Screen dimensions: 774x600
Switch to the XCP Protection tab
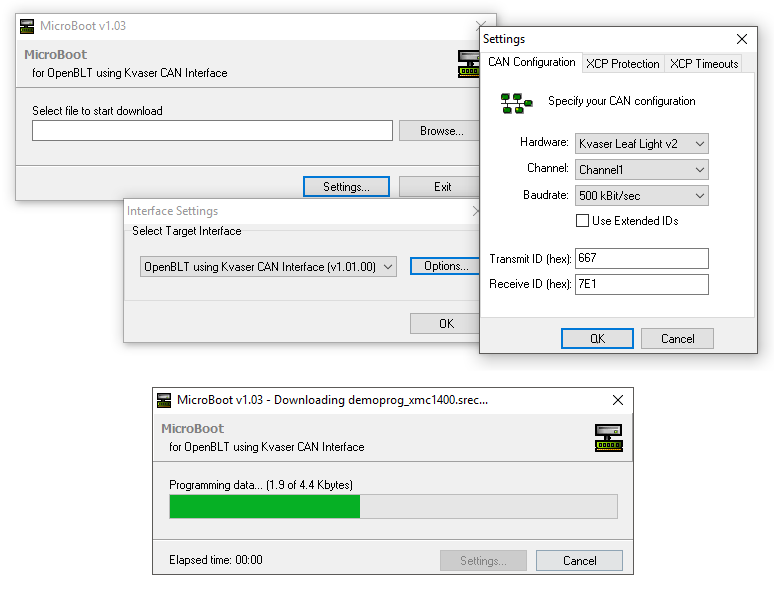(622, 64)
